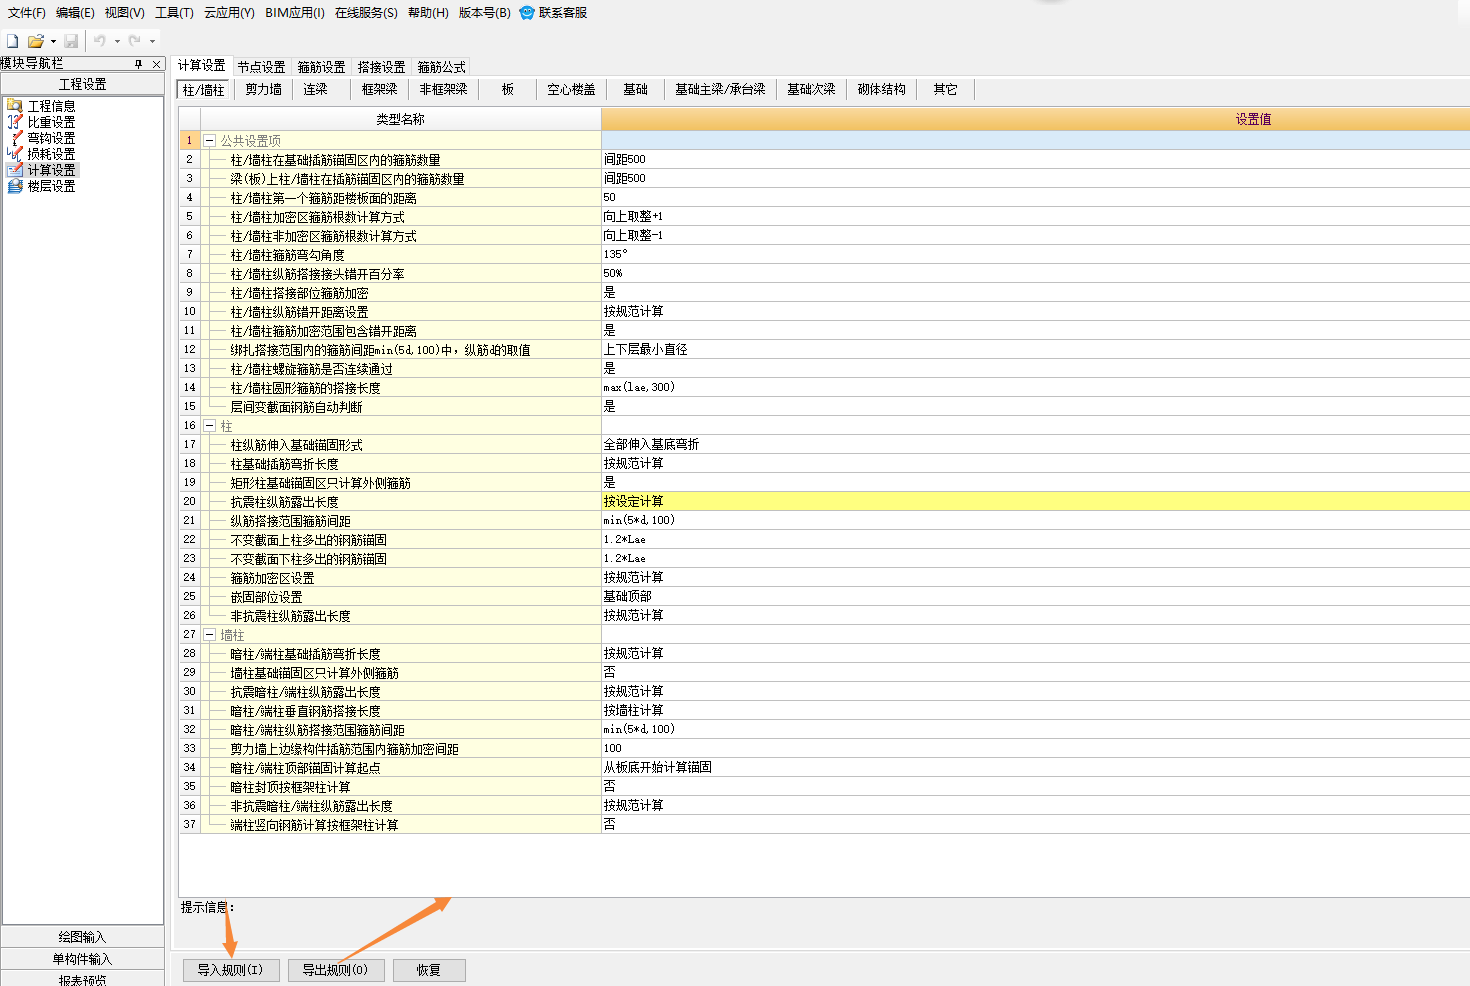This screenshot has width=1470, height=986.
Task: Click the Open folder toolbar icon
Action: pos(36,41)
